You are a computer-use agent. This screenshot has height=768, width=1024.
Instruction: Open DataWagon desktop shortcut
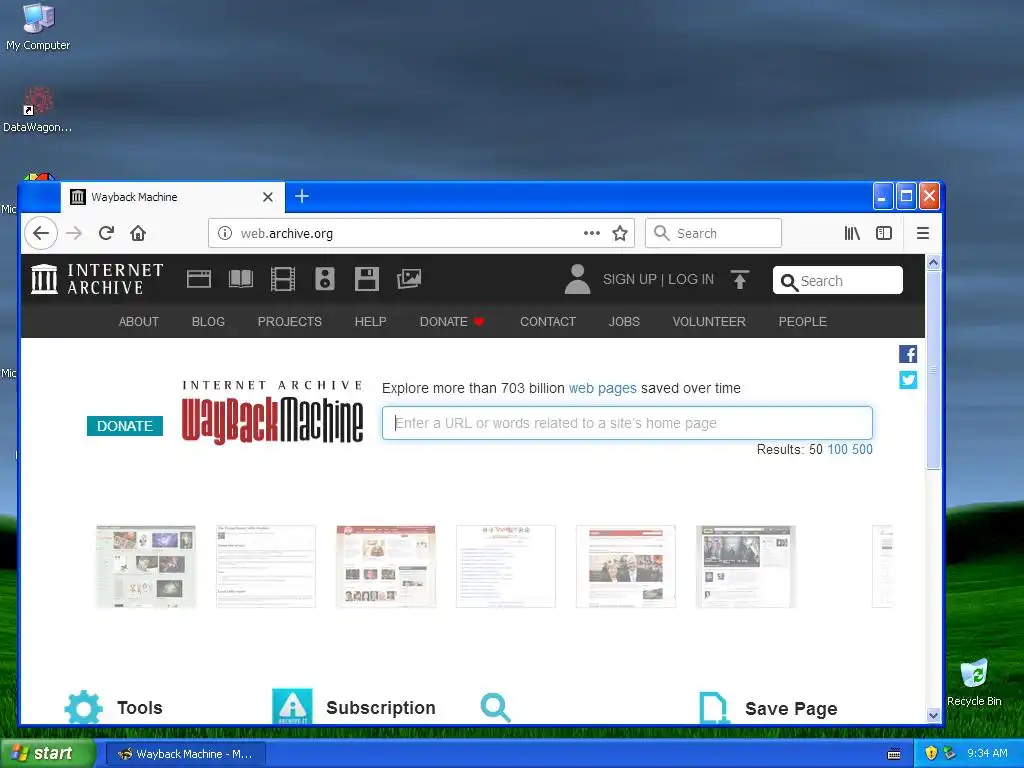[x=38, y=110]
